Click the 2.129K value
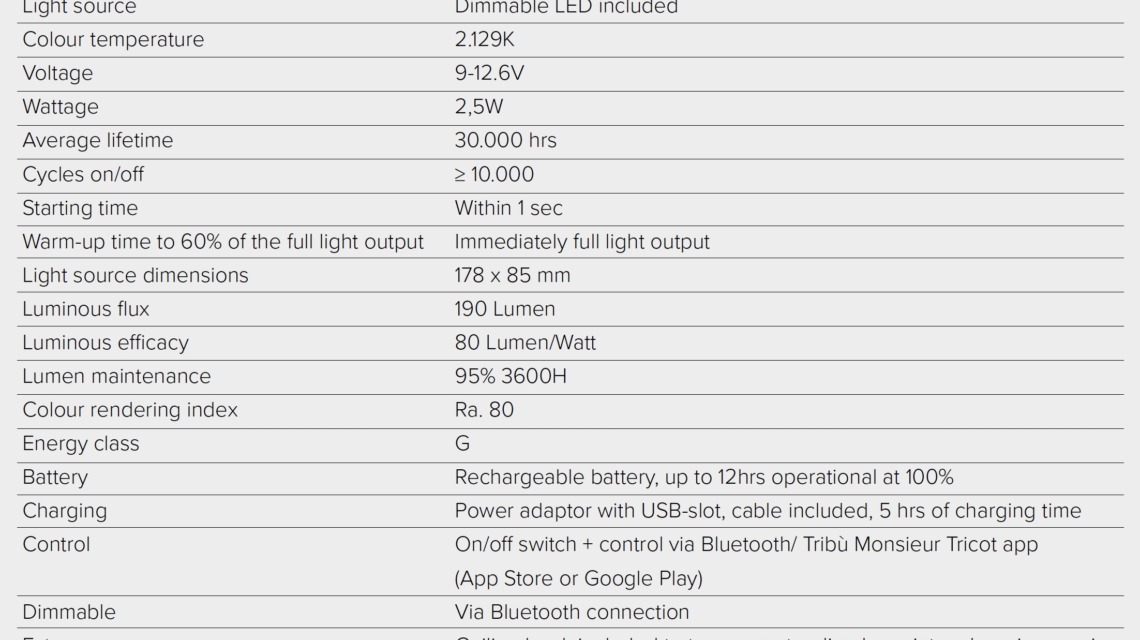 click(484, 40)
